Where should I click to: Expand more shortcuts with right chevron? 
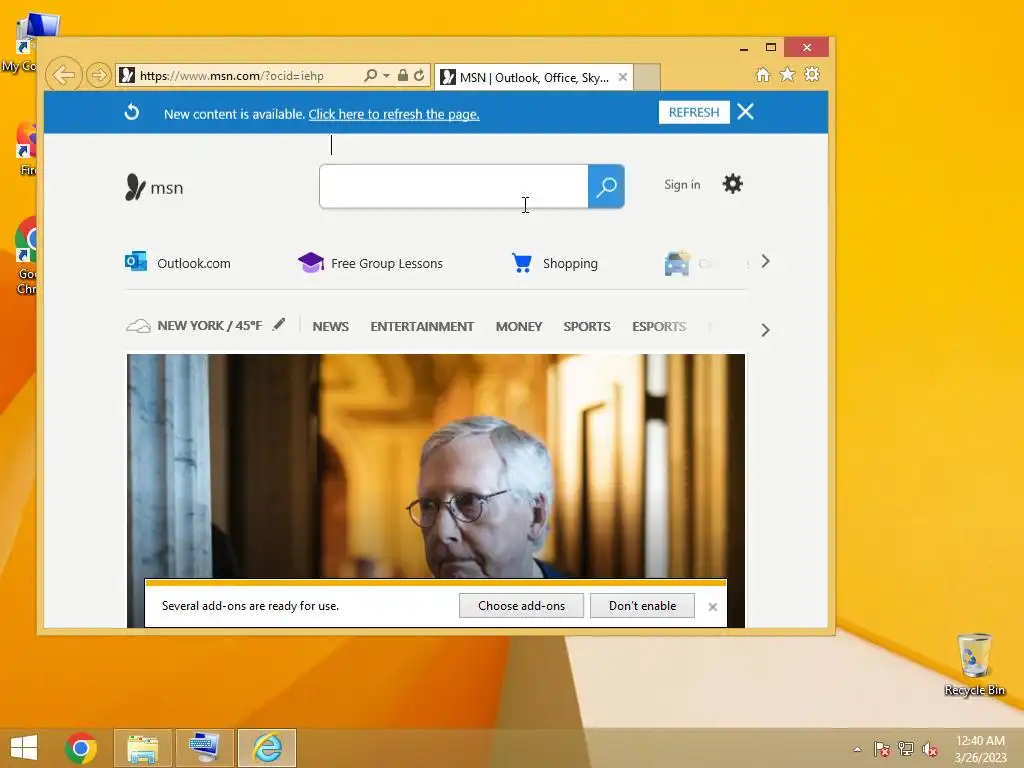pos(765,262)
